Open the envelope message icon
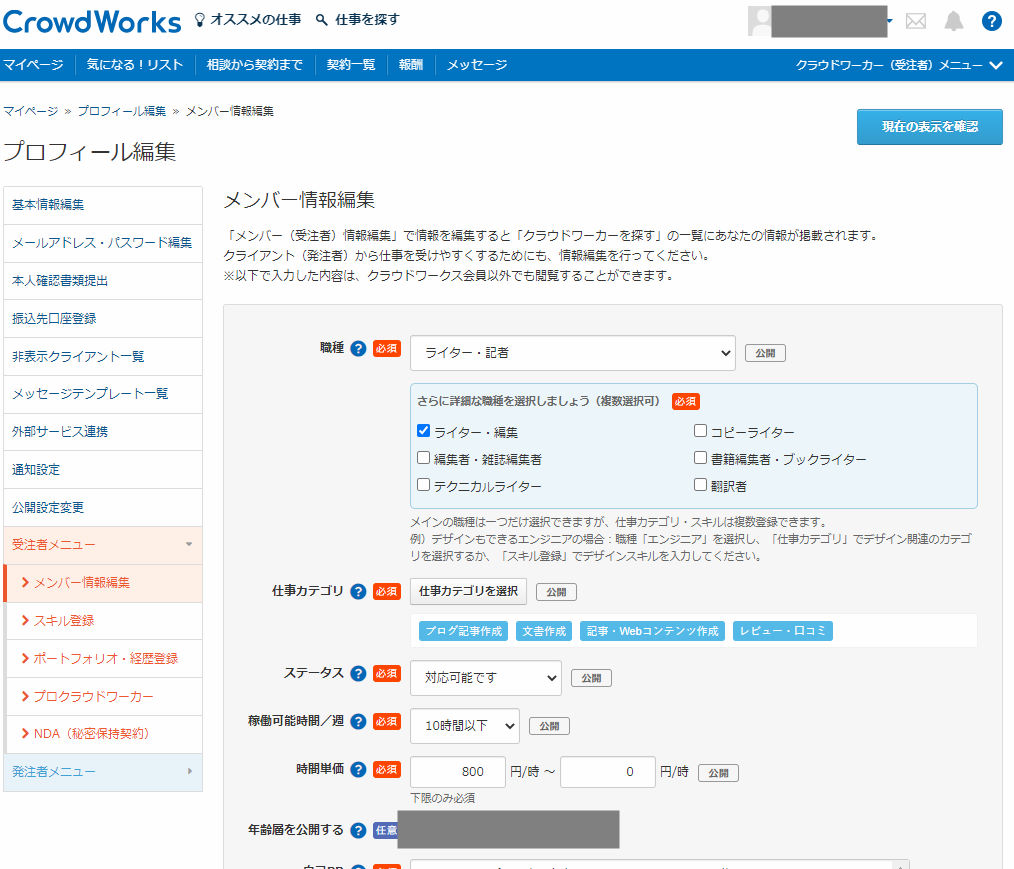 (915, 19)
